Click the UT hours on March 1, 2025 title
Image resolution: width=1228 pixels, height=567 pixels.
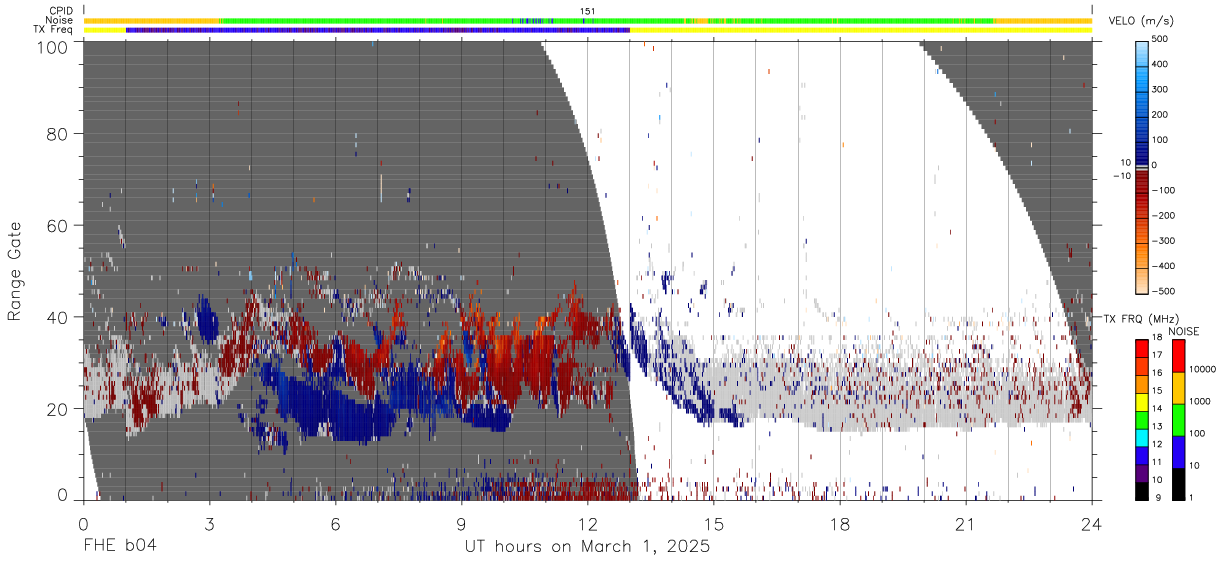tap(587, 547)
